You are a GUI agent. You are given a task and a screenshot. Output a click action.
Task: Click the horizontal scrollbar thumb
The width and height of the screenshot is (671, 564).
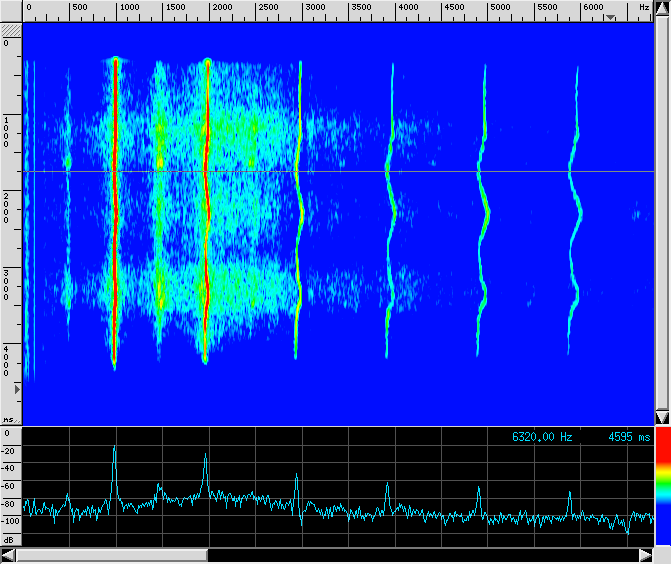point(110,555)
